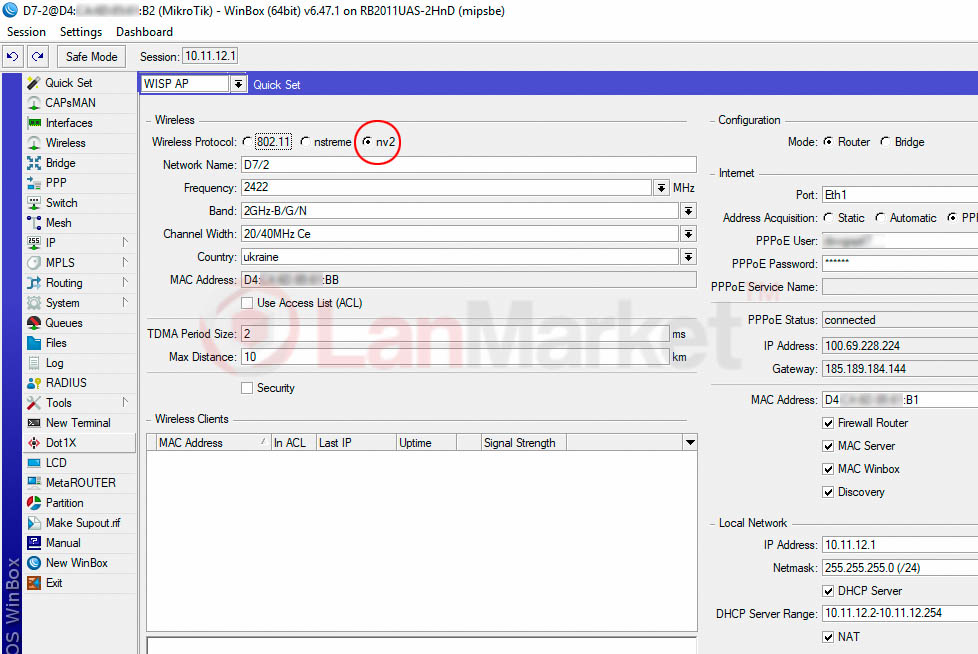Click the RADIUS icon in sidebar
Viewport: 978px width, 654px height.
(34, 383)
